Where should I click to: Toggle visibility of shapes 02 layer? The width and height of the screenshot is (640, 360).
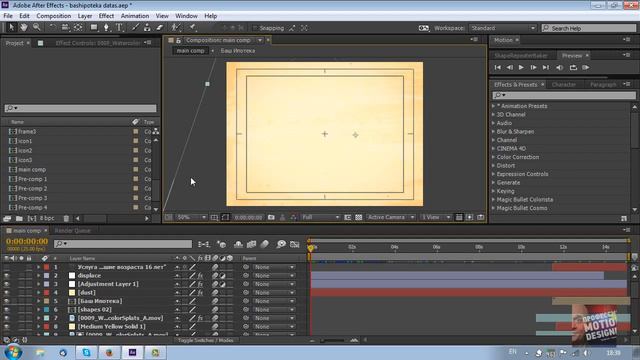coord(7,309)
